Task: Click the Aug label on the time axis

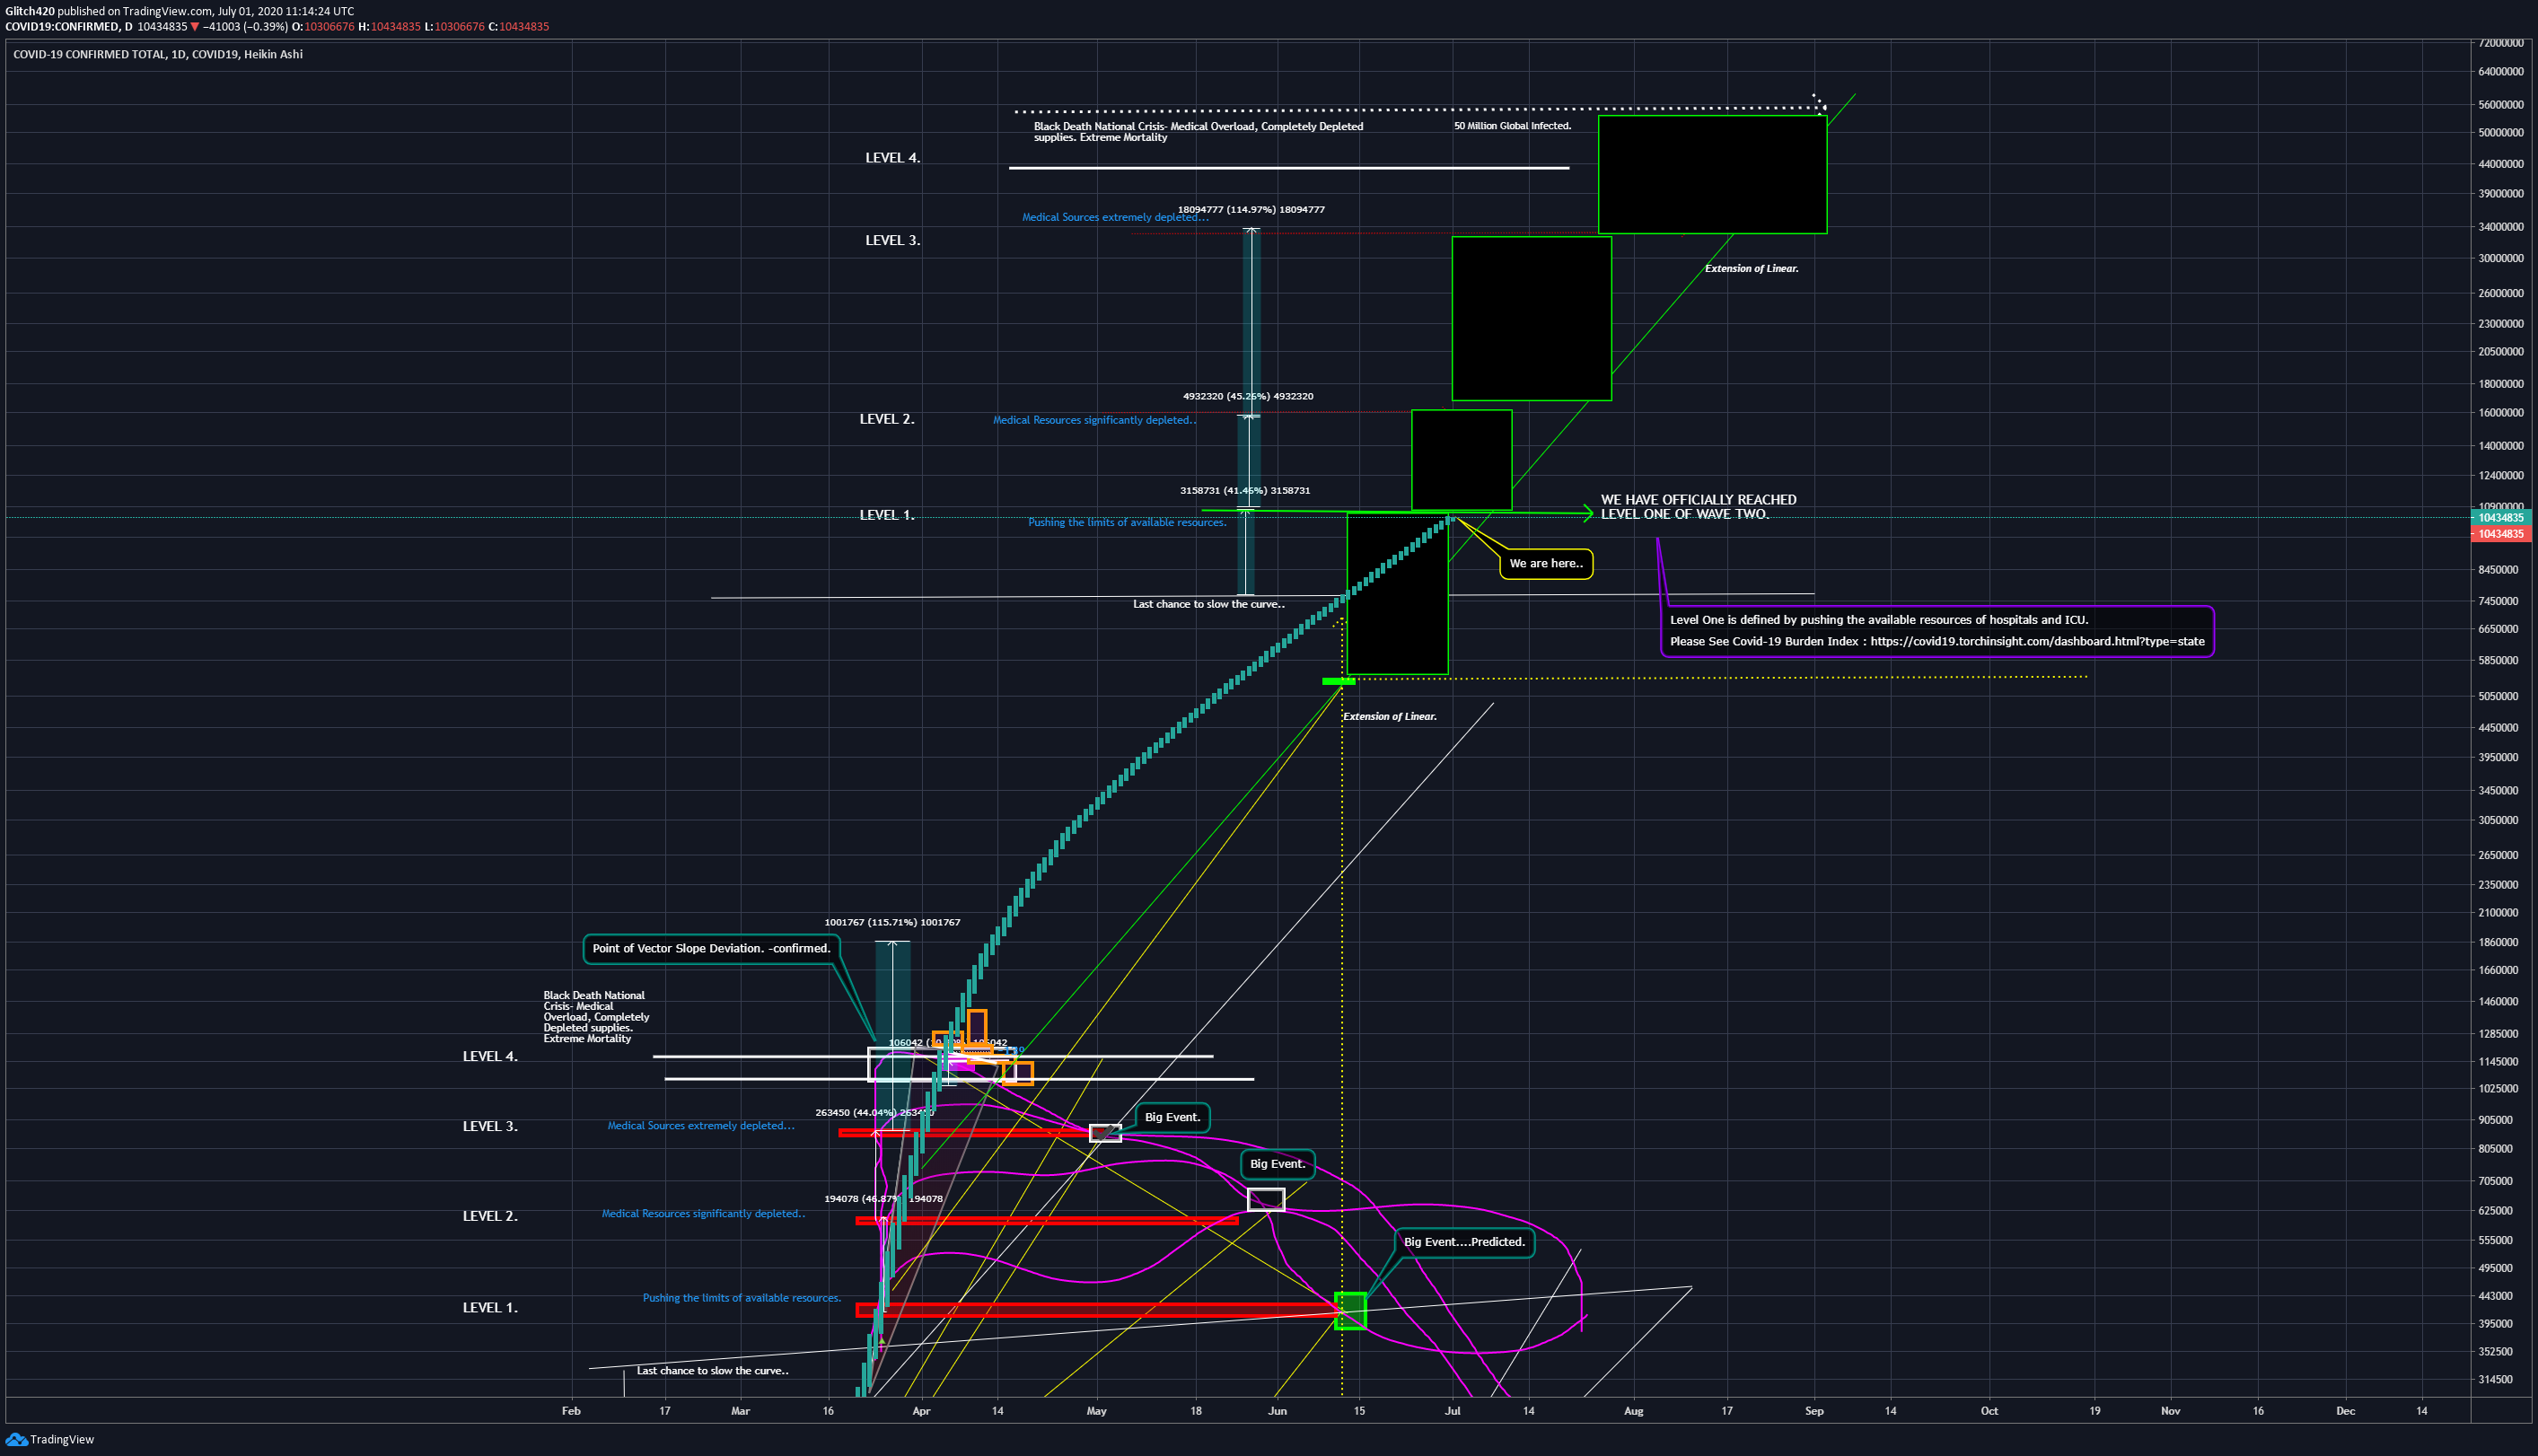Action: 1633,1411
